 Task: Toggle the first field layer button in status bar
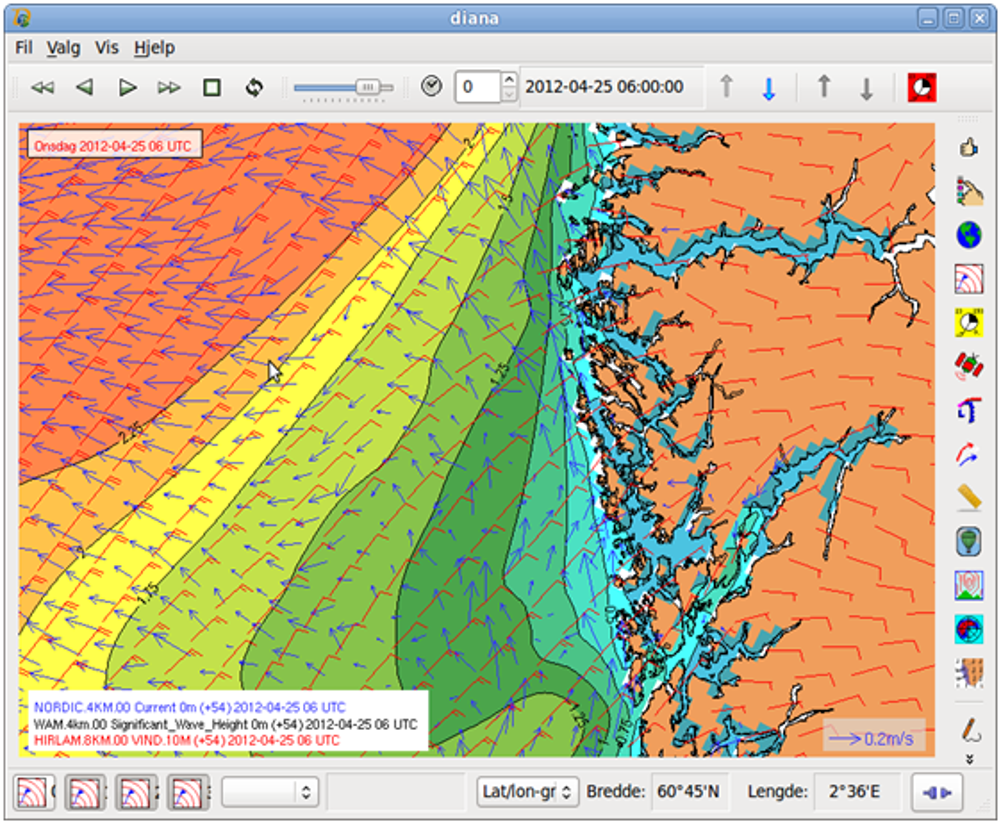pos(35,793)
